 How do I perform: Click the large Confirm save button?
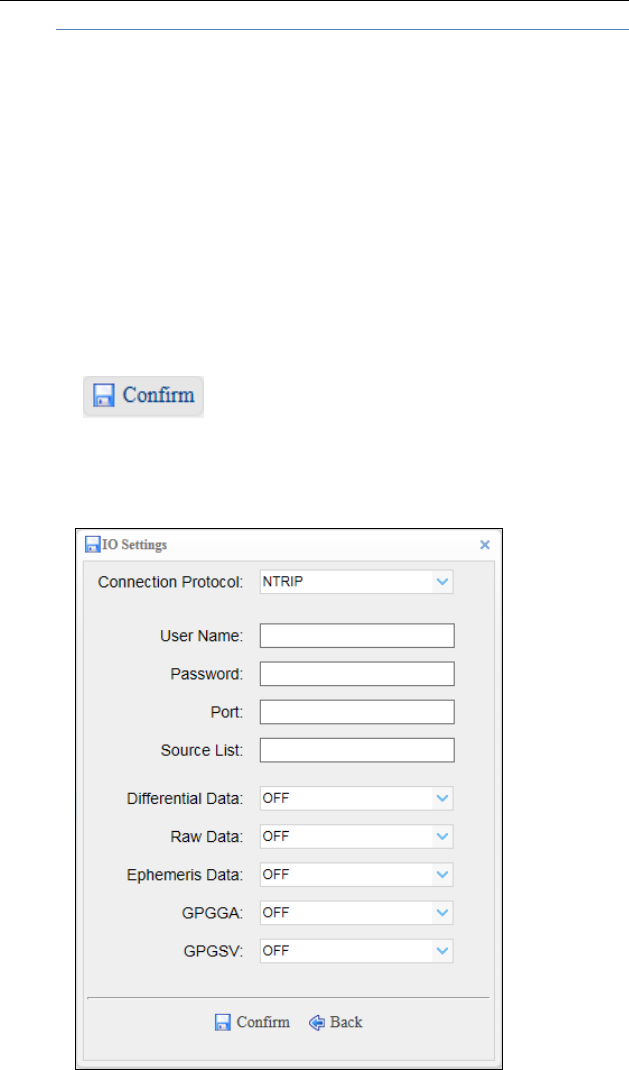[x=143, y=396]
